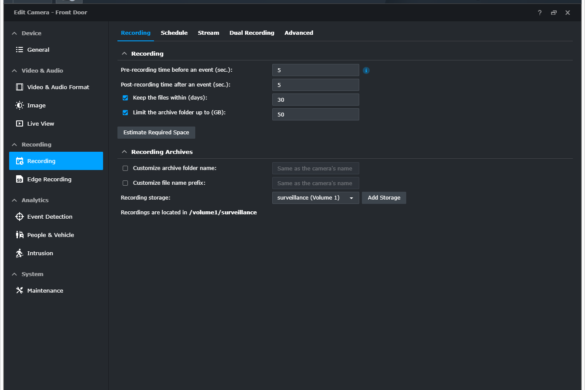Image resolution: width=585 pixels, height=390 pixels.
Task: Collapse the Recording settings section
Action: [124, 54]
